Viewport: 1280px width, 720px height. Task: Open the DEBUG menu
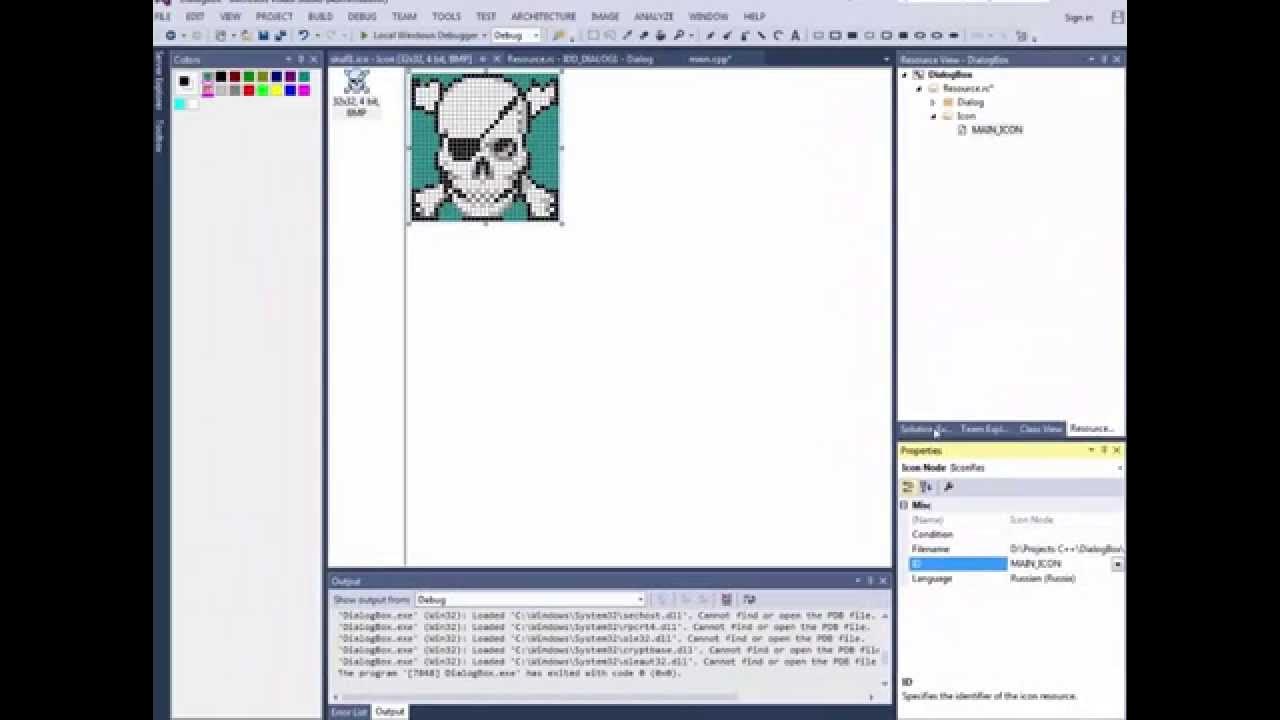pos(362,17)
